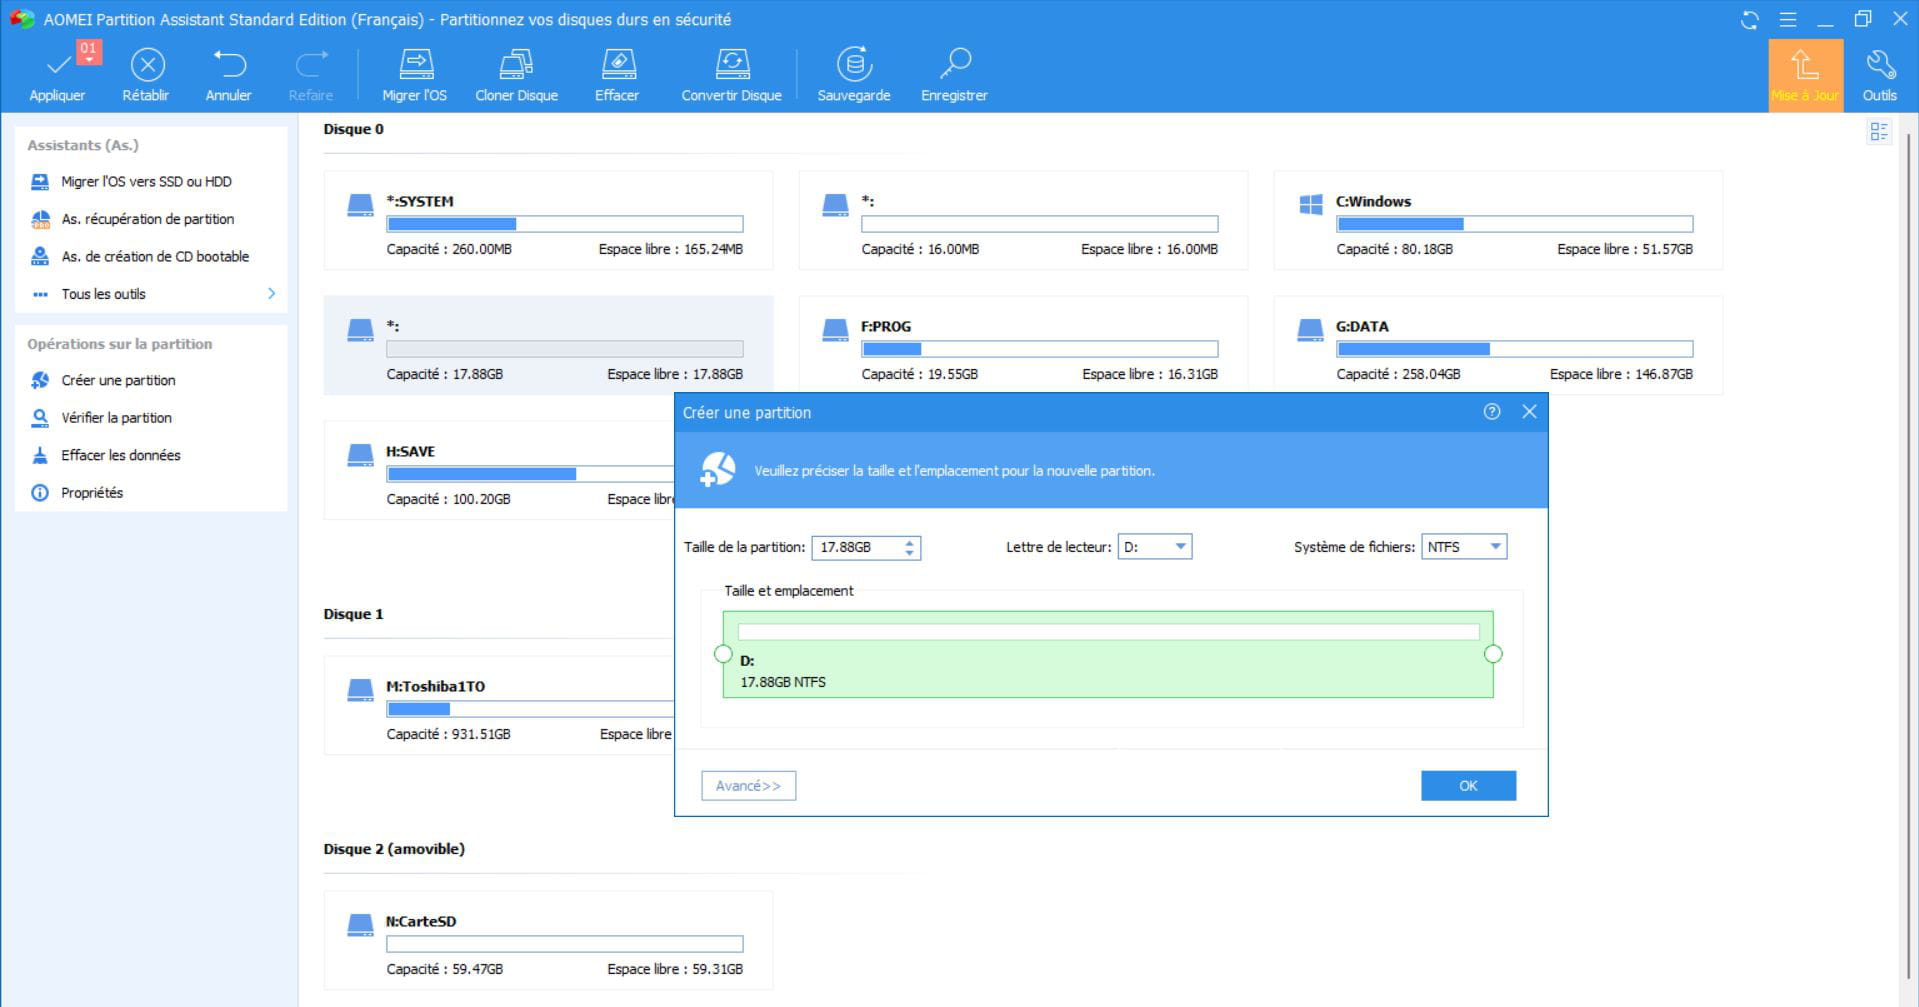
Task: Click the AOMEI app logo in title bar
Action: point(21,19)
